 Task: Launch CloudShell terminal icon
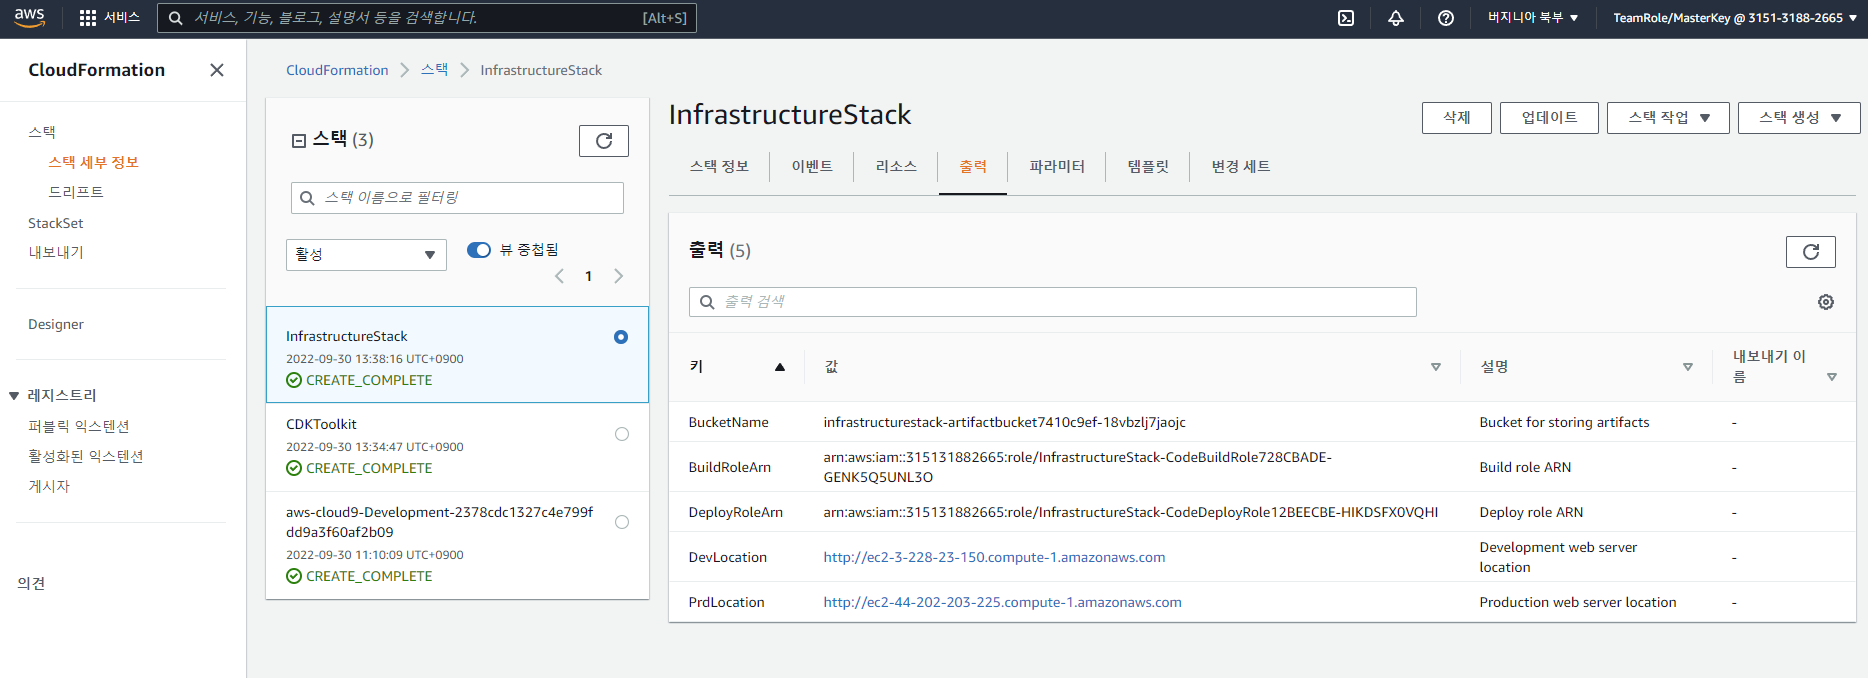pos(1346,18)
